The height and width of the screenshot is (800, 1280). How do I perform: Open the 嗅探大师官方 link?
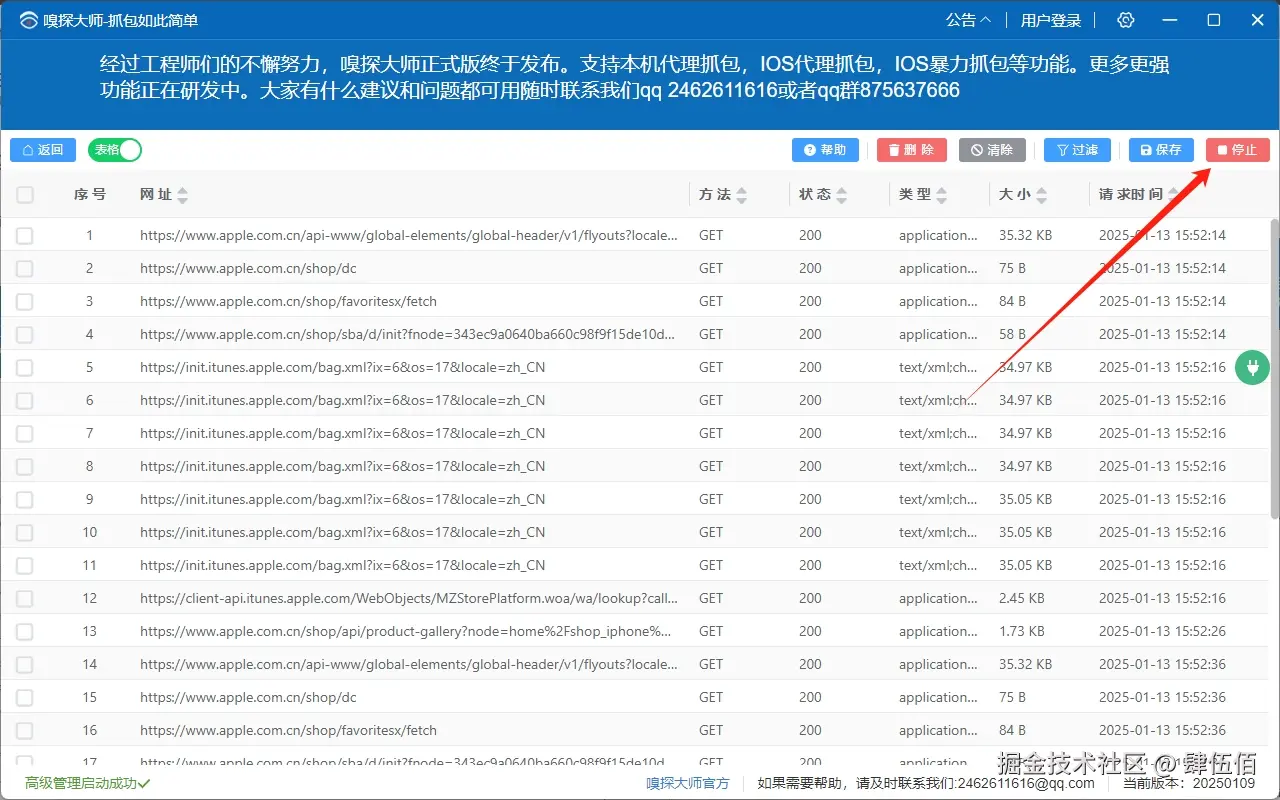688,783
